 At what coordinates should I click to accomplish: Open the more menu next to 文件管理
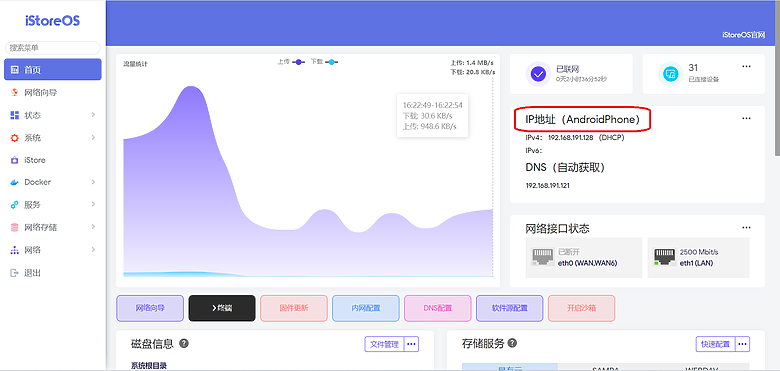(x=412, y=344)
